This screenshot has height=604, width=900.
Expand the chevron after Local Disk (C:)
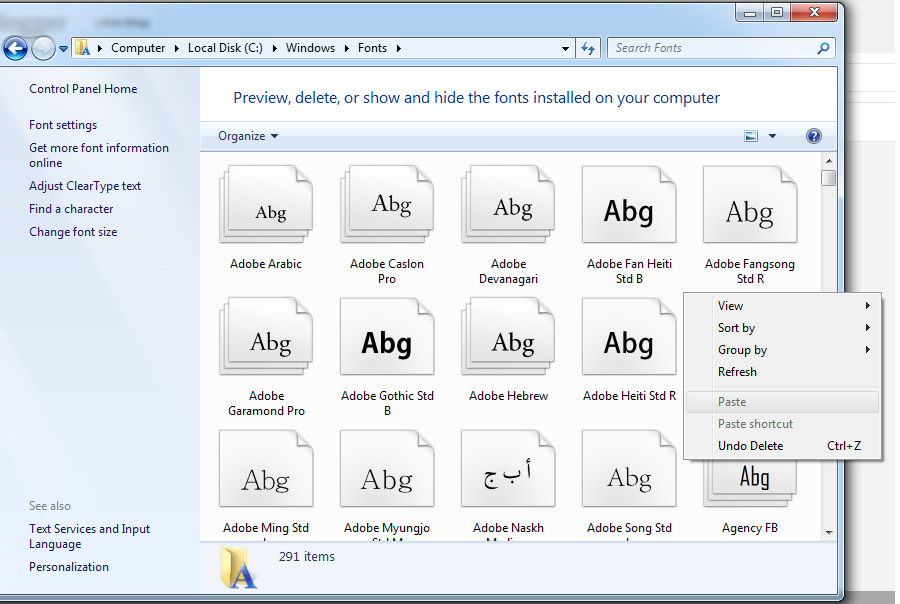pos(274,48)
